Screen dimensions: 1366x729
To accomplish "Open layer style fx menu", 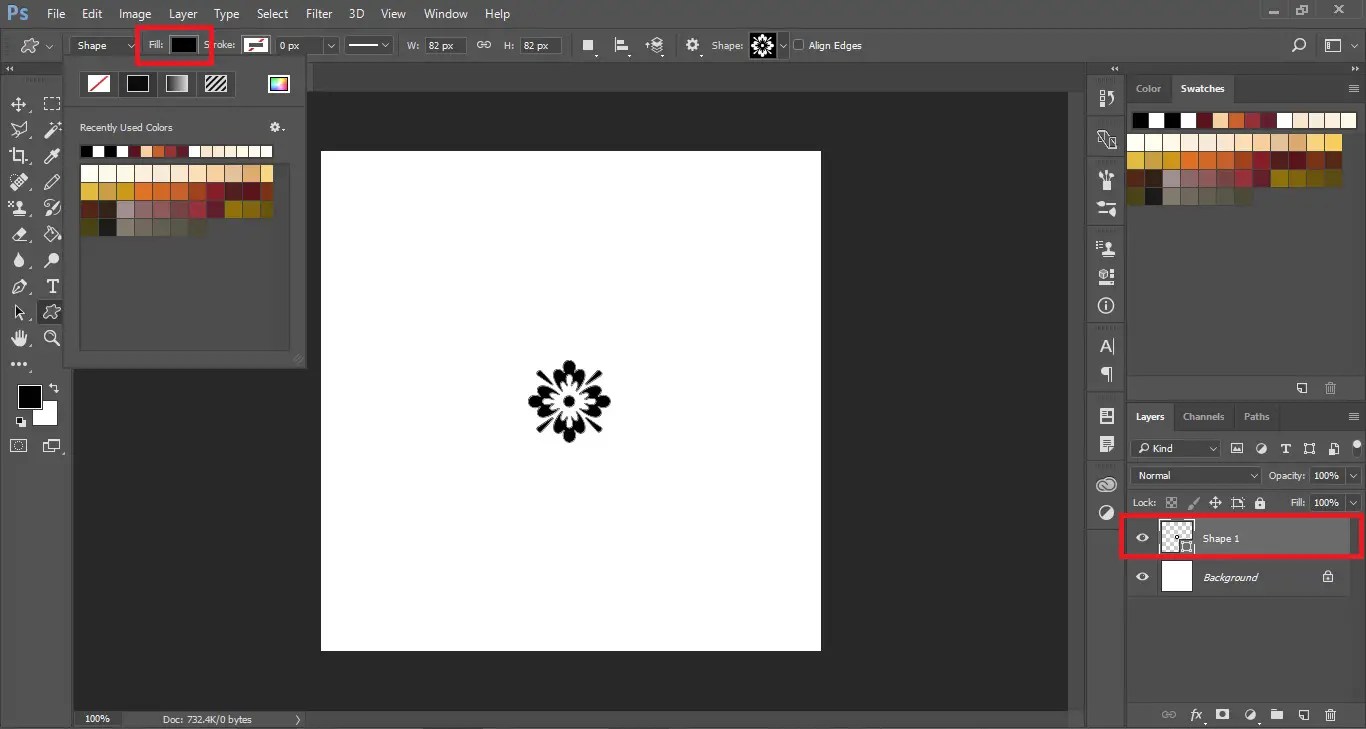I will pyautogui.click(x=1196, y=716).
